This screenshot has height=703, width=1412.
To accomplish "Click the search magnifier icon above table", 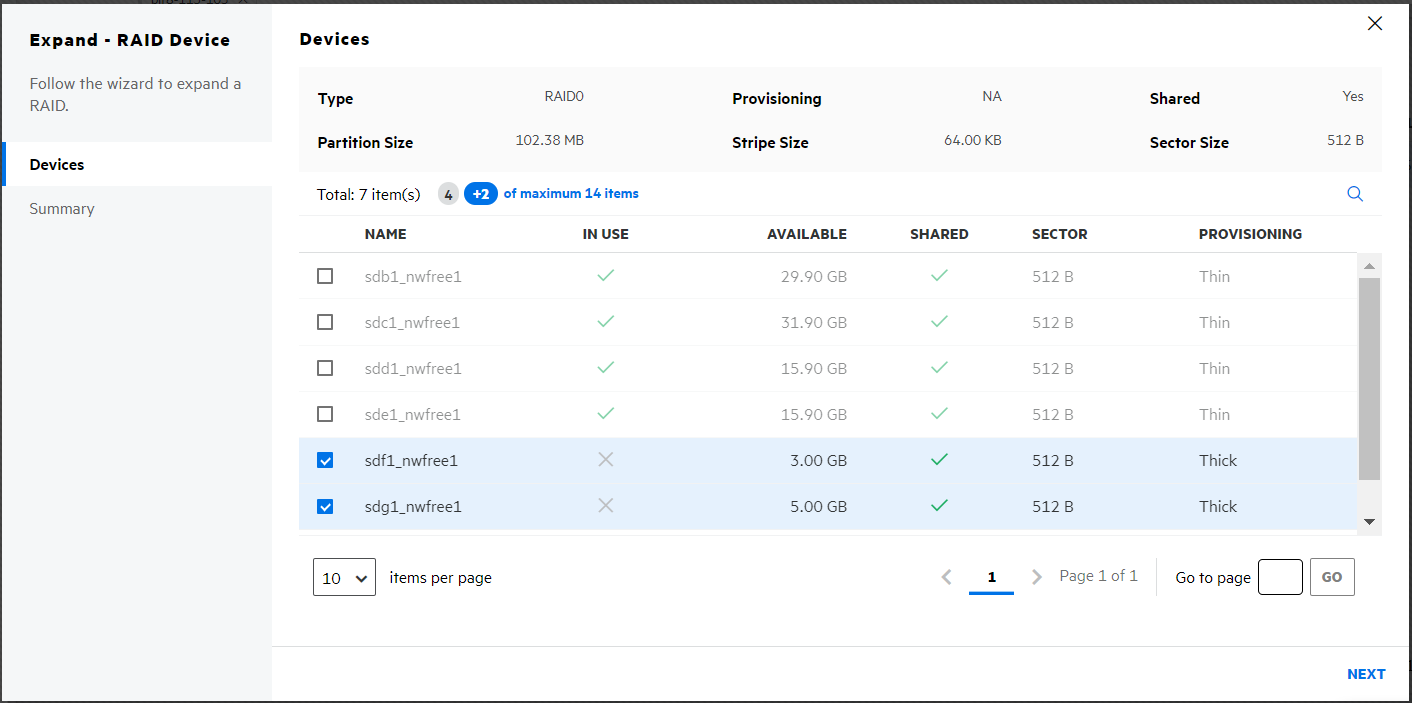I will click(x=1355, y=194).
